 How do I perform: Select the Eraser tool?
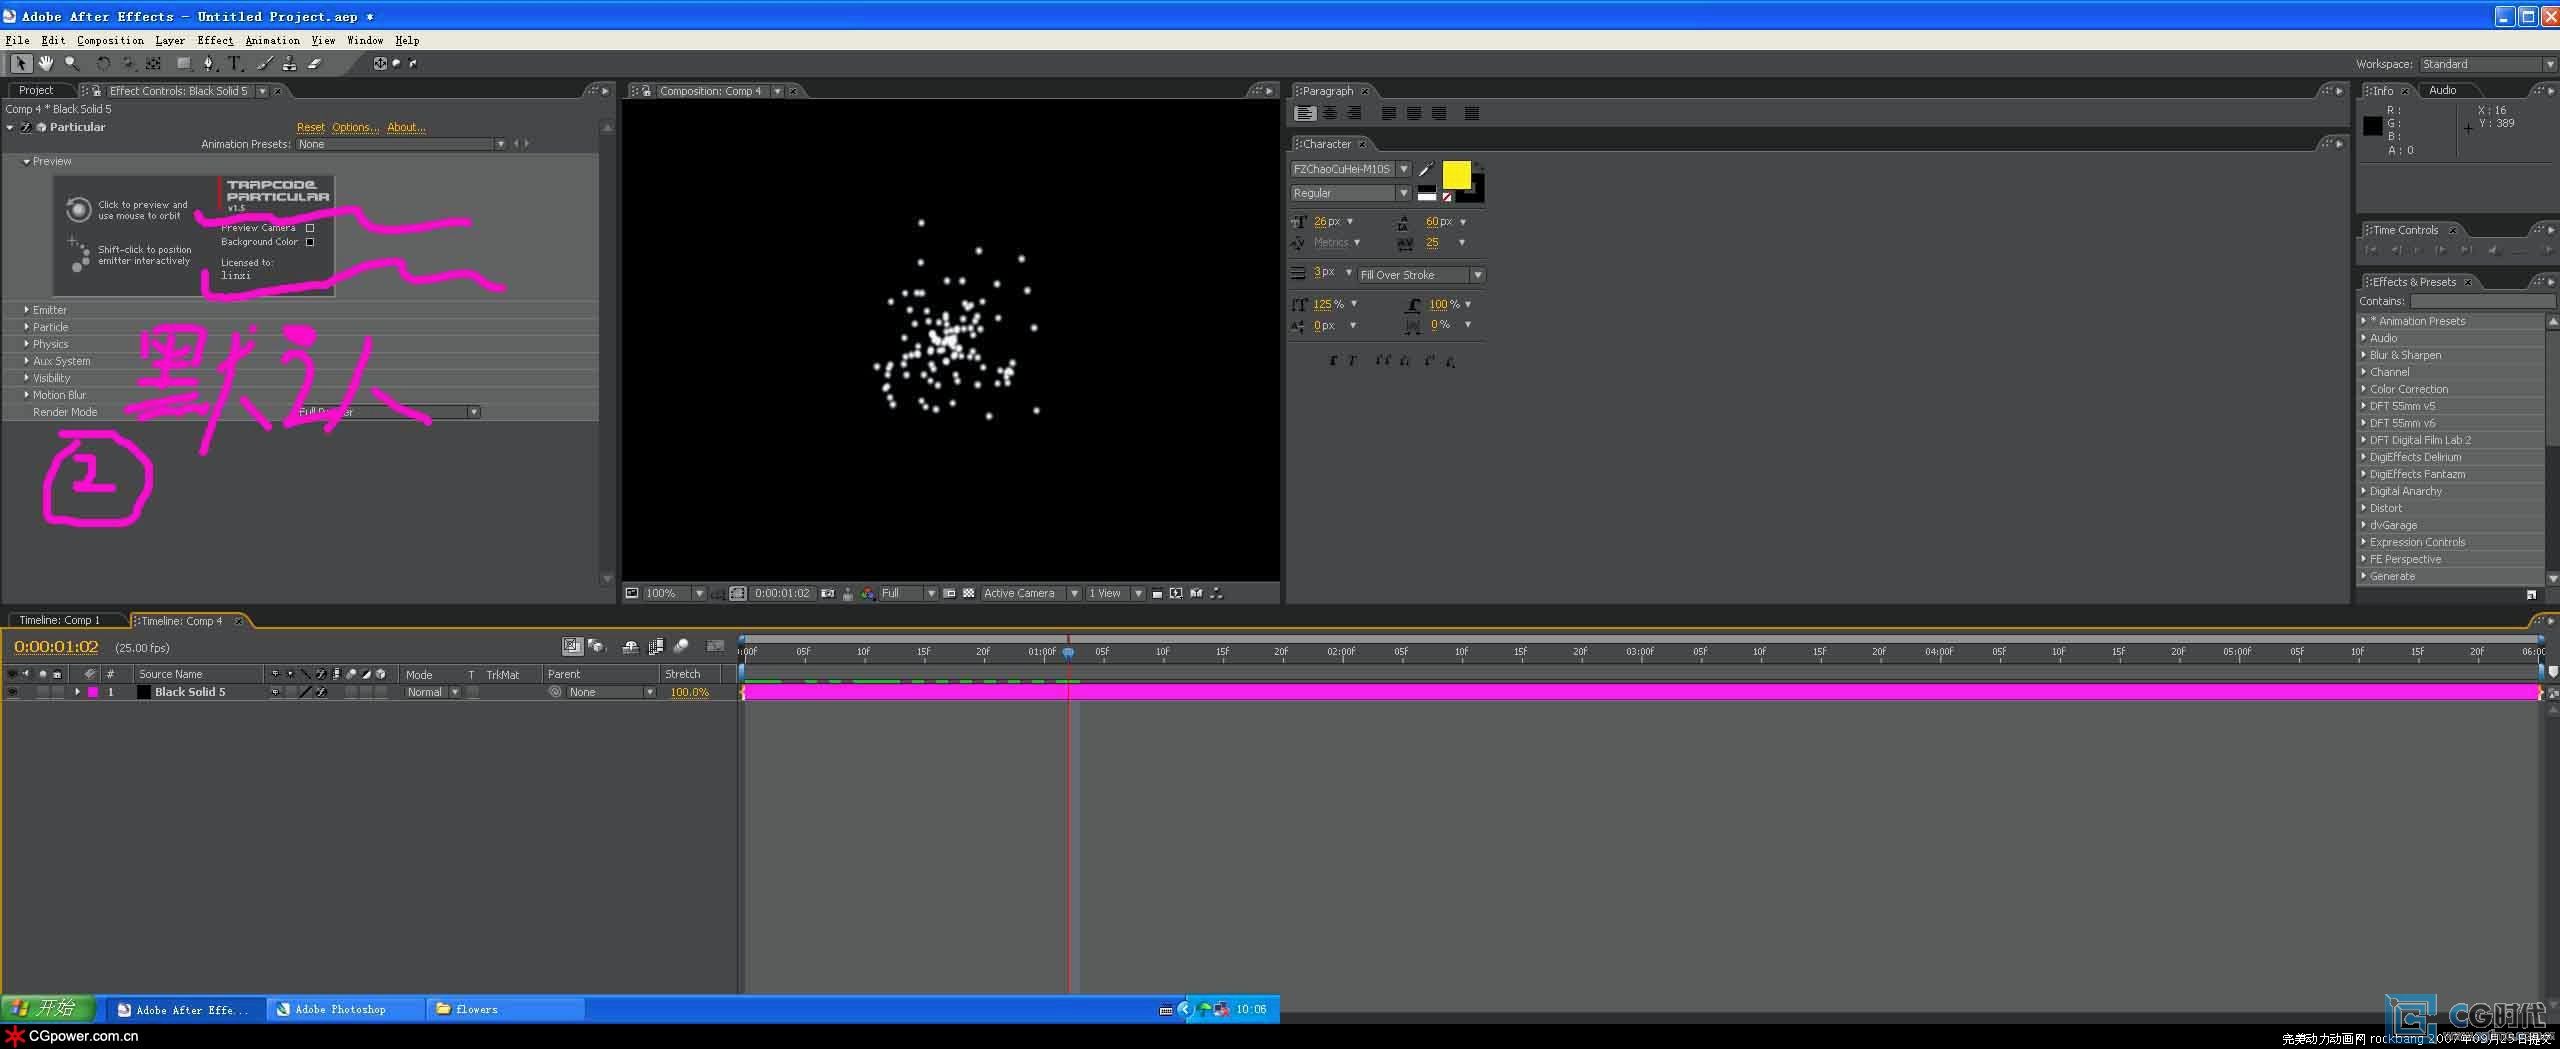click(x=314, y=63)
